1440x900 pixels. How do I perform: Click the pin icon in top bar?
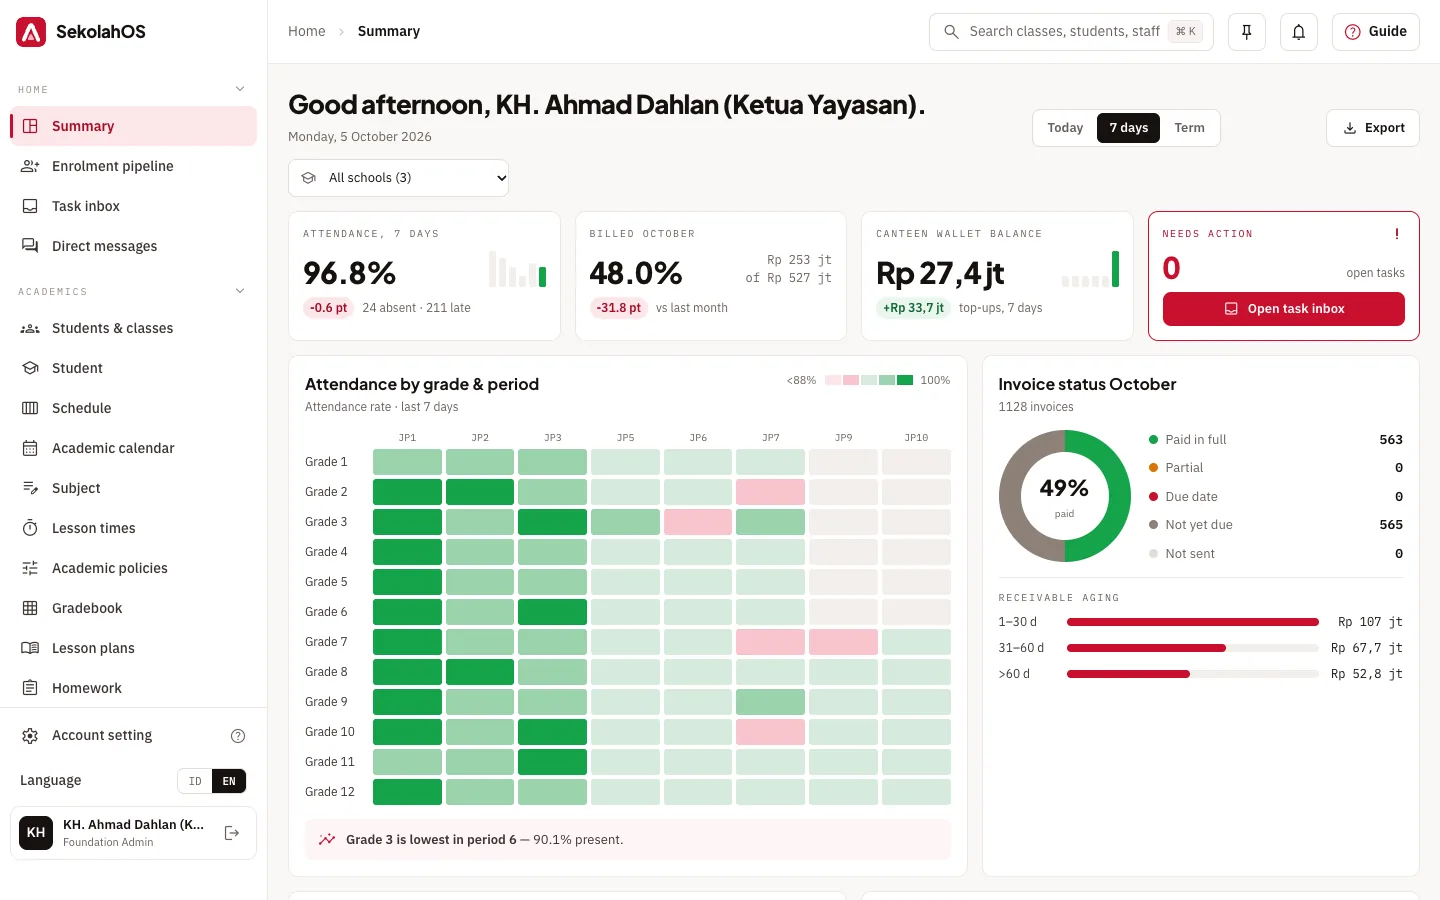(1247, 32)
